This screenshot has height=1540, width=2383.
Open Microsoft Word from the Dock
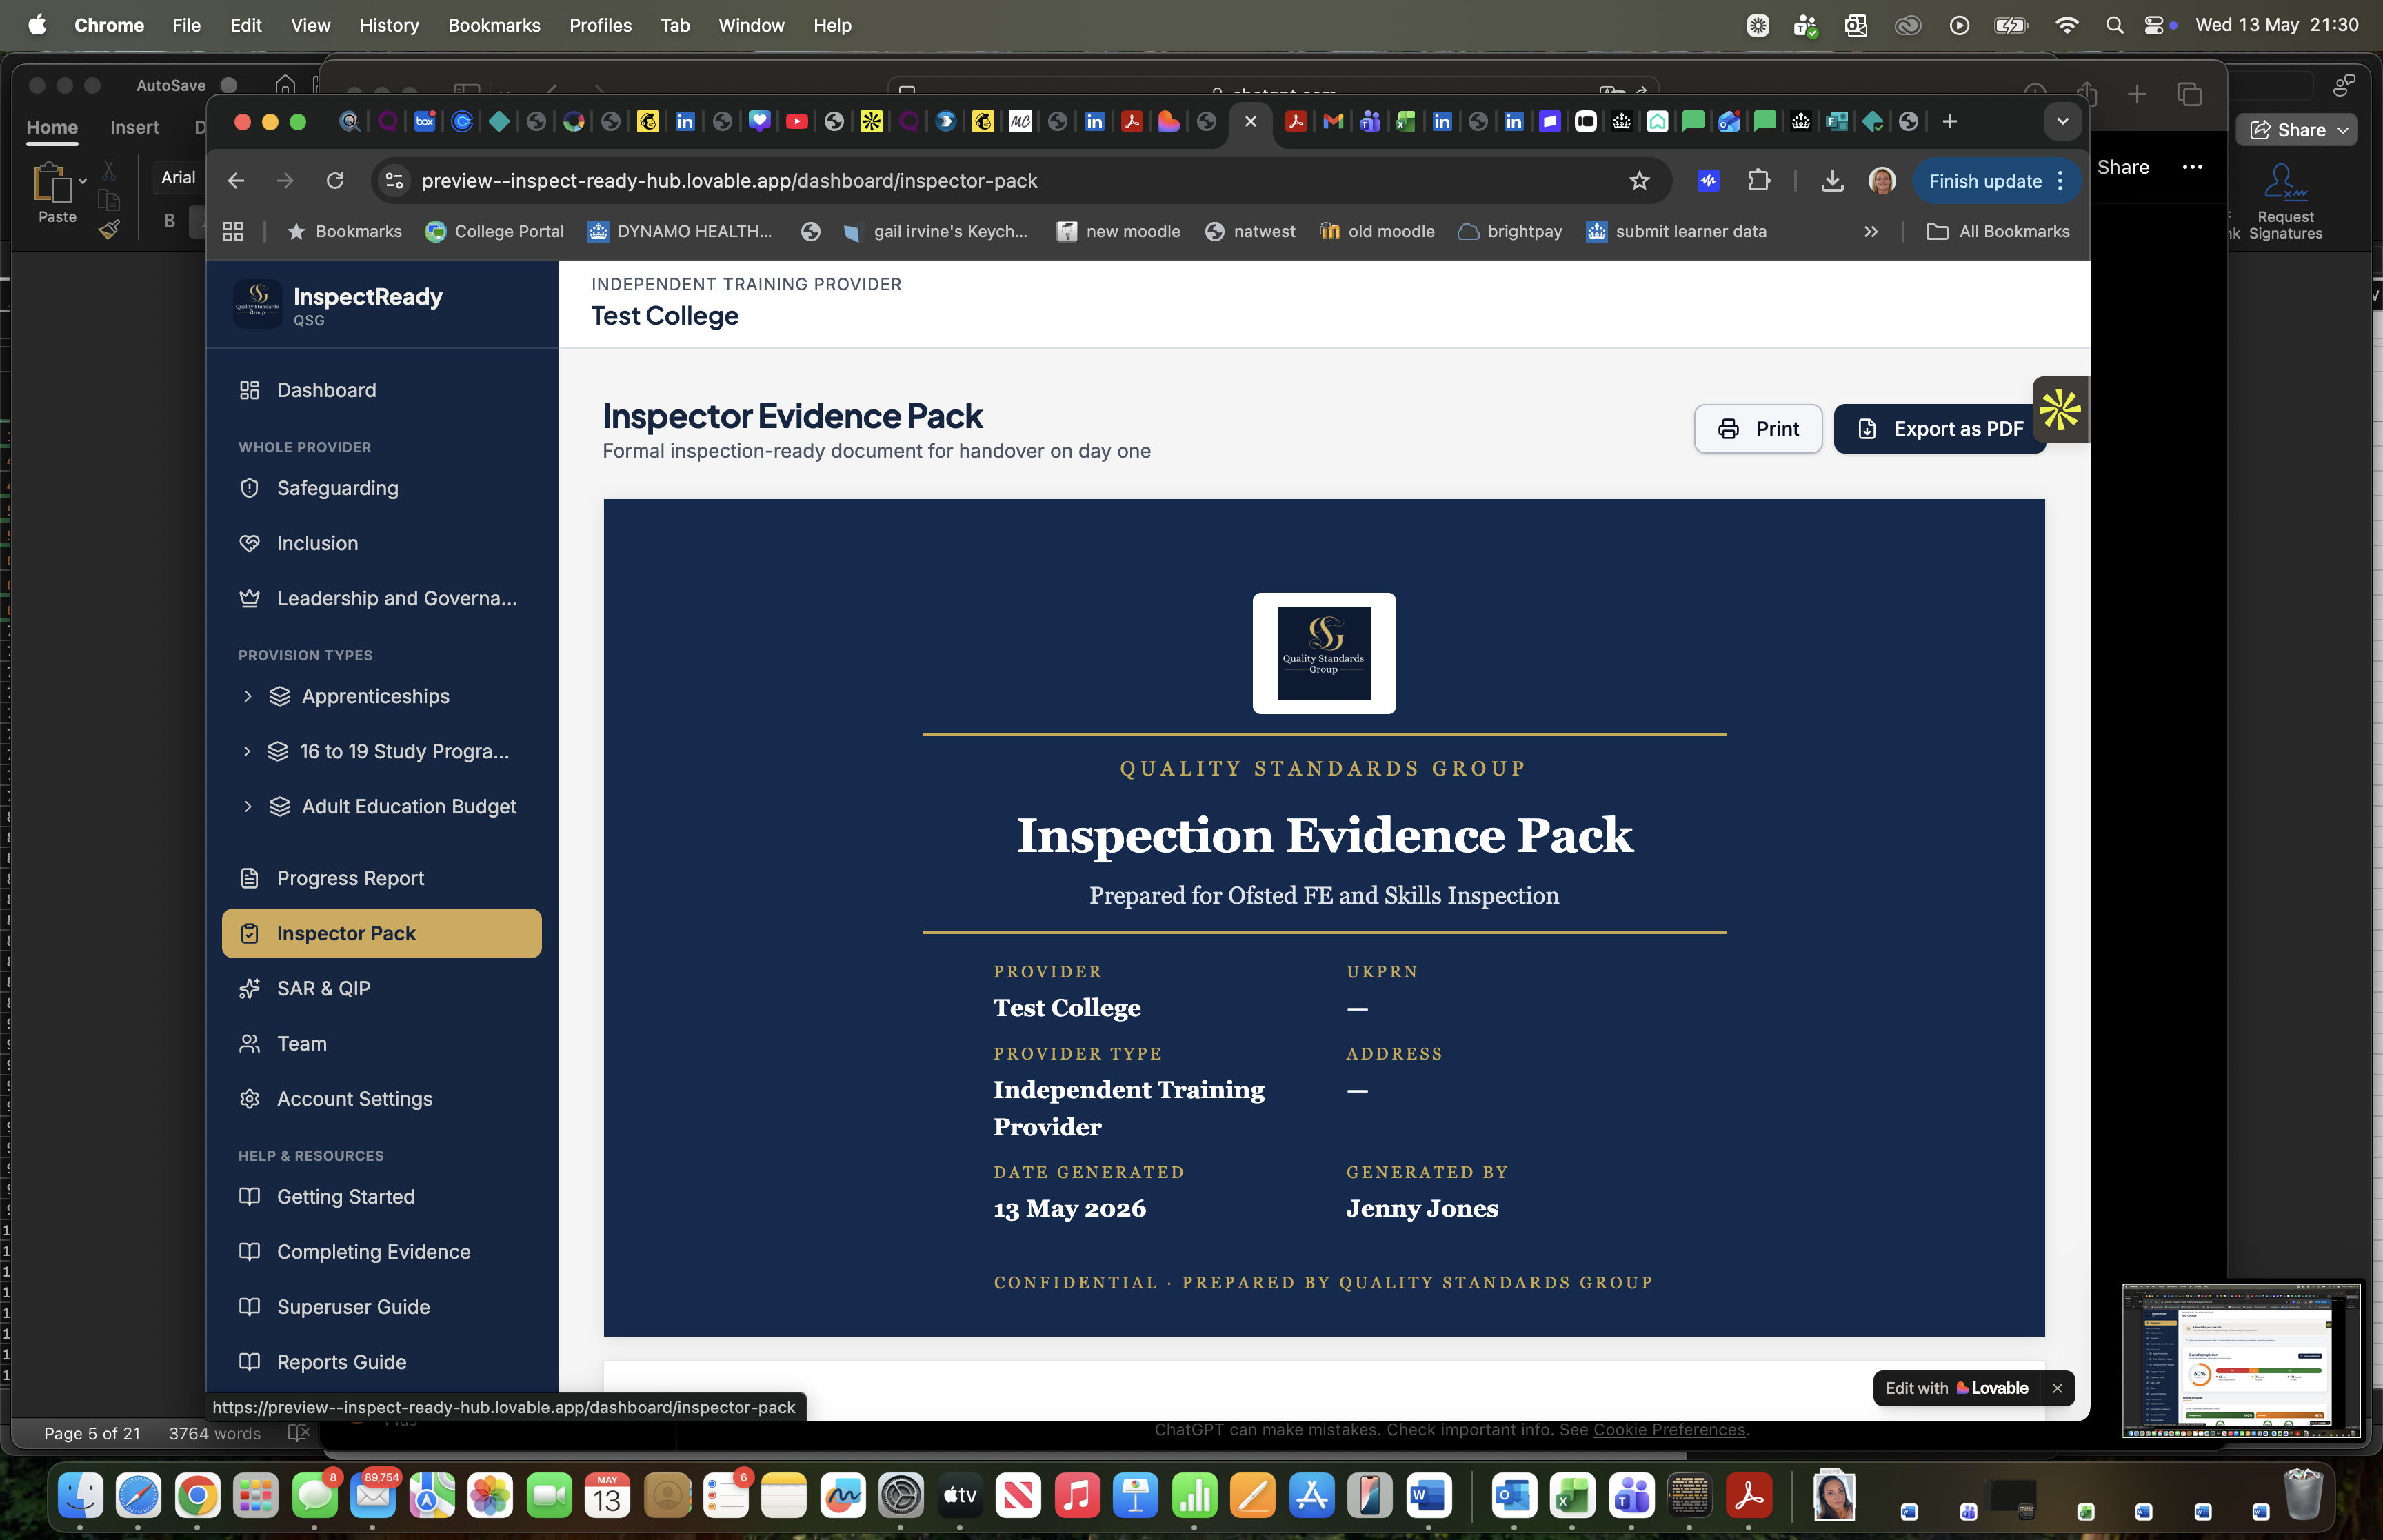click(1428, 1496)
